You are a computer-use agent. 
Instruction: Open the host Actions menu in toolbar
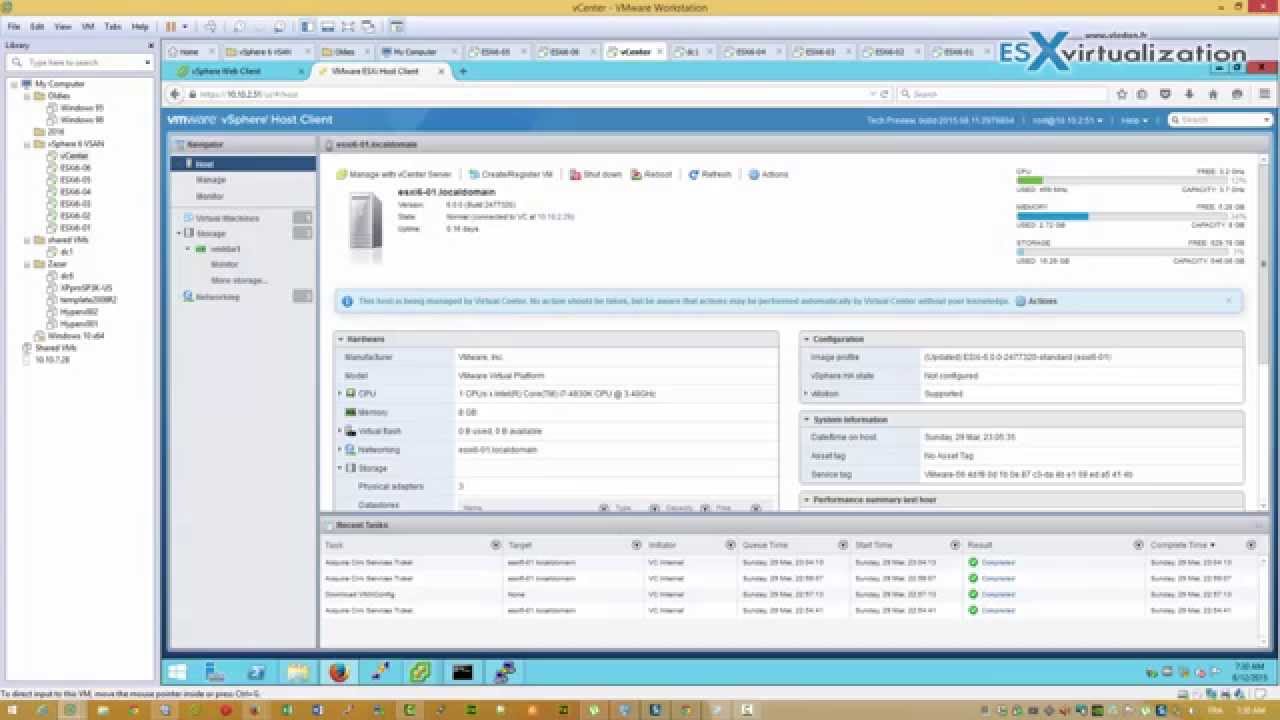pyautogui.click(x=769, y=174)
